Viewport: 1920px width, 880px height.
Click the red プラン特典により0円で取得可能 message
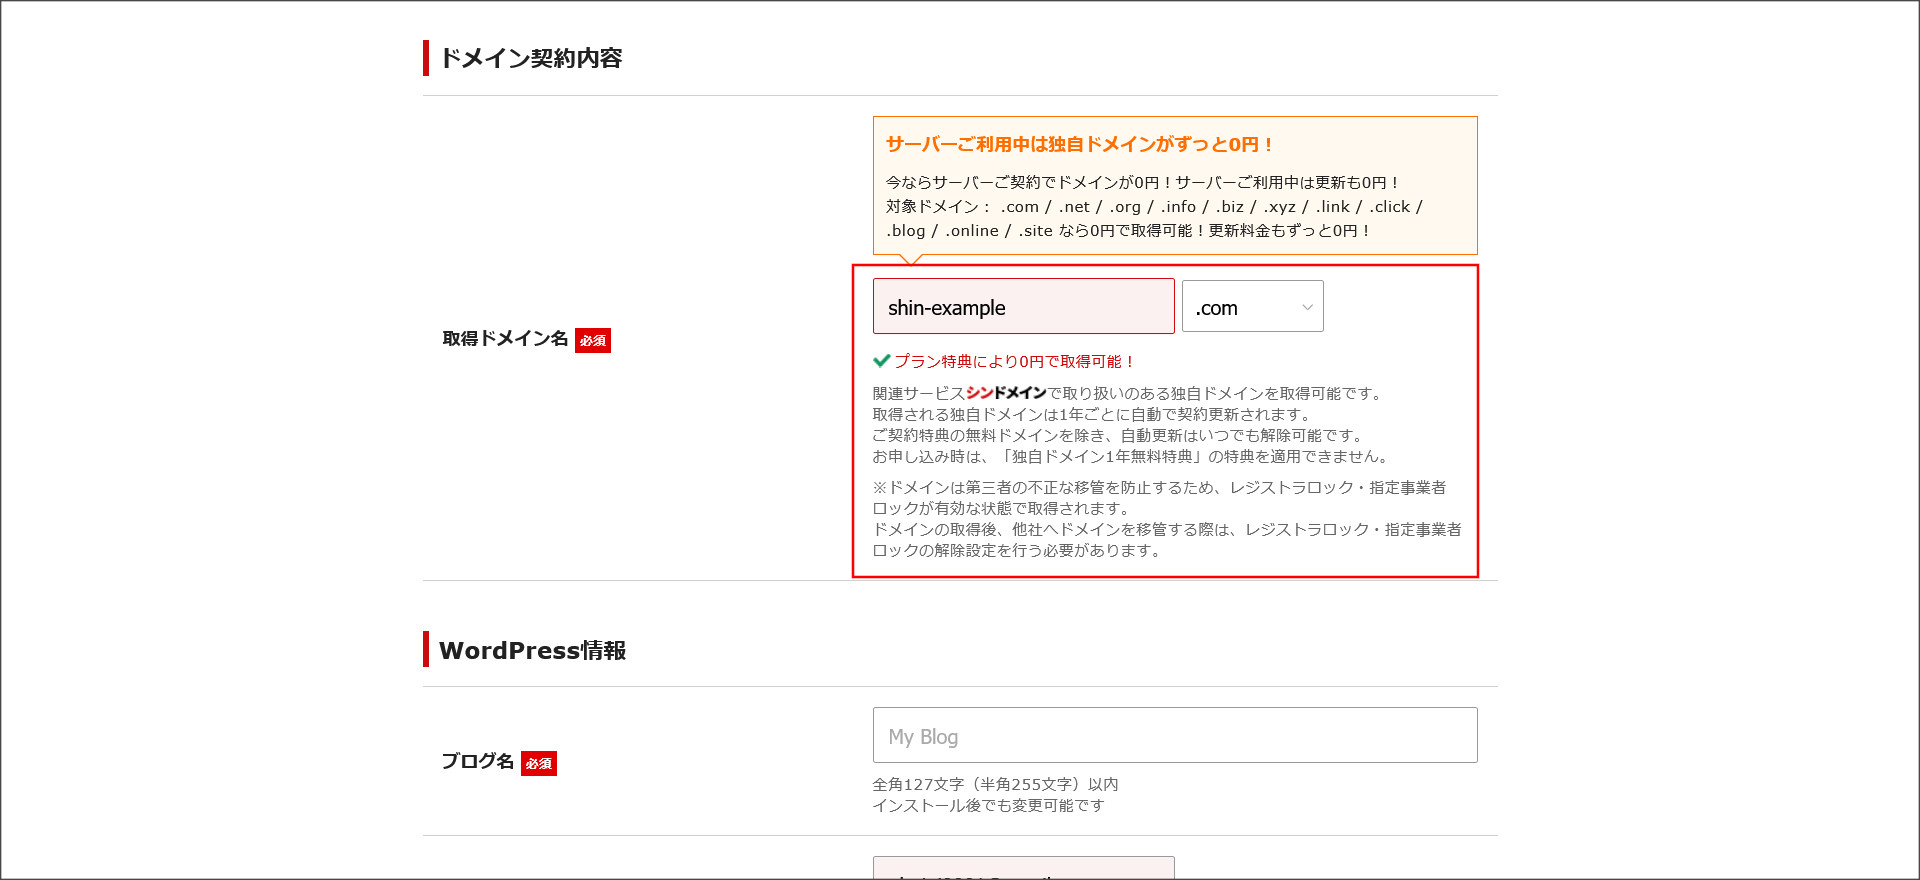(1014, 362)
